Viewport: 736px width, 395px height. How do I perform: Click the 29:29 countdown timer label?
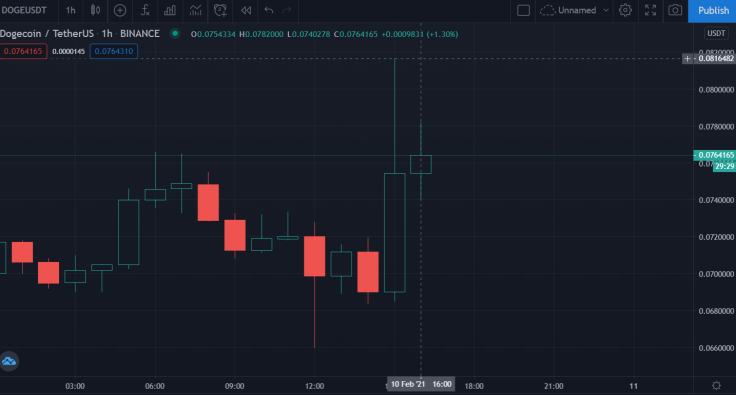point(724,166)
